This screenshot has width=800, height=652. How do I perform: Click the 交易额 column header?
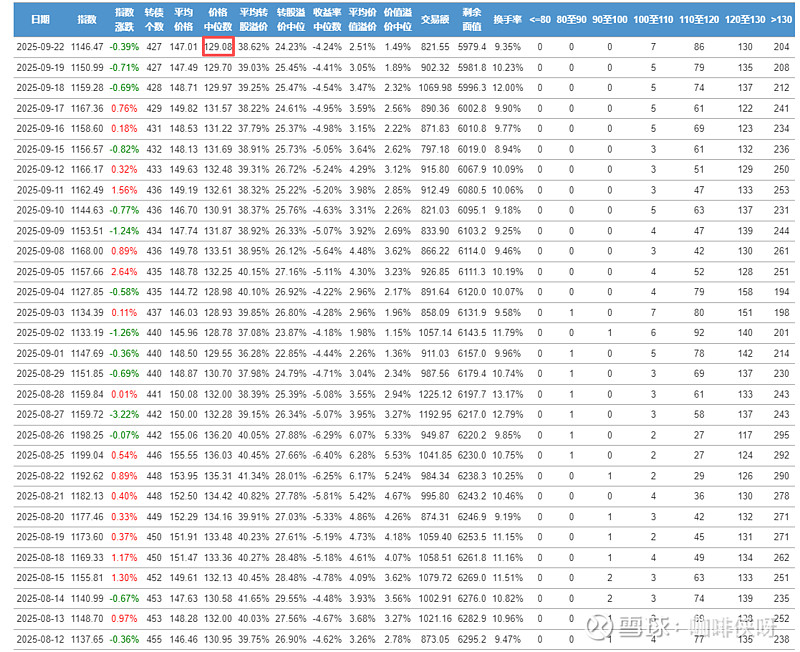[x=435, y=19]
